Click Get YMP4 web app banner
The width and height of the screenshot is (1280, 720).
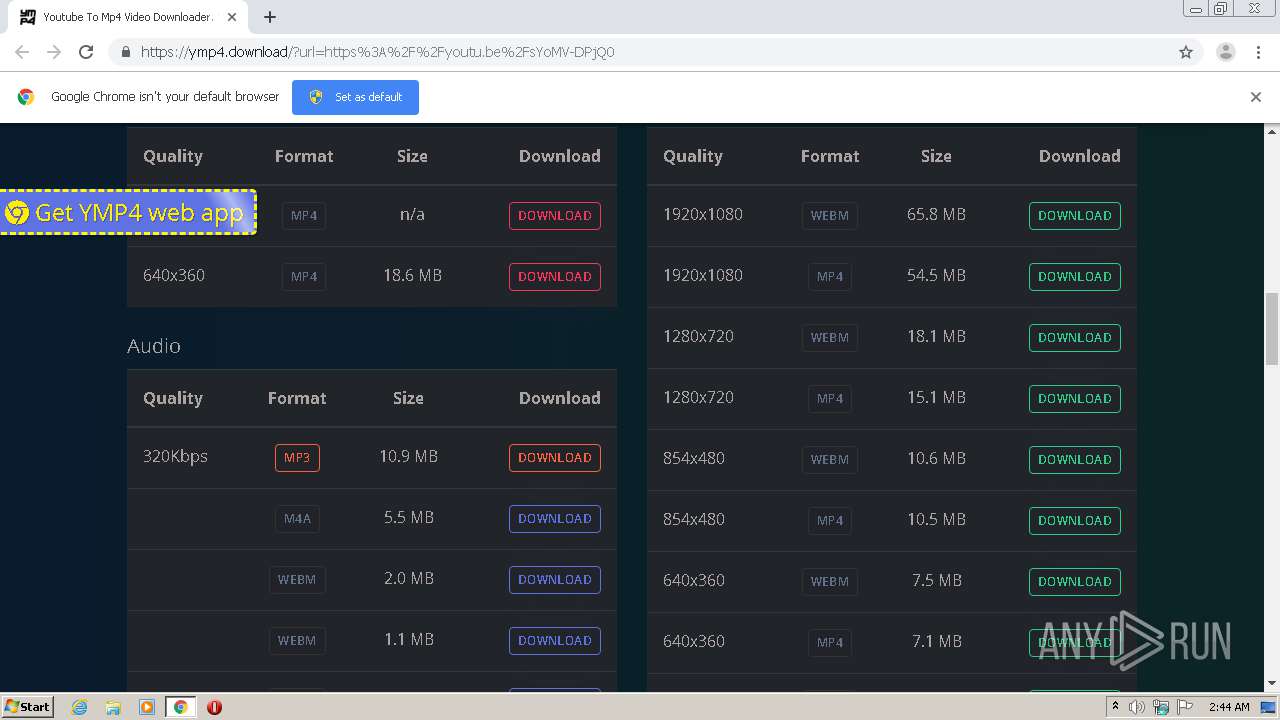(x=128, y=212)
